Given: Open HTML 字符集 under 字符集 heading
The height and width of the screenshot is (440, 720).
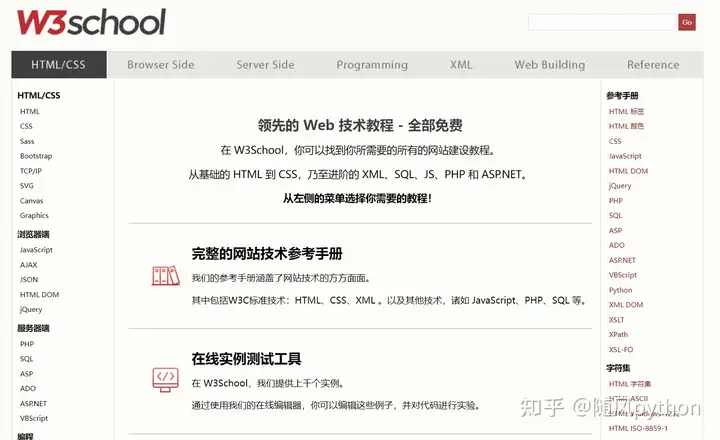Looking at the screenshot, I should pos(630,384).
